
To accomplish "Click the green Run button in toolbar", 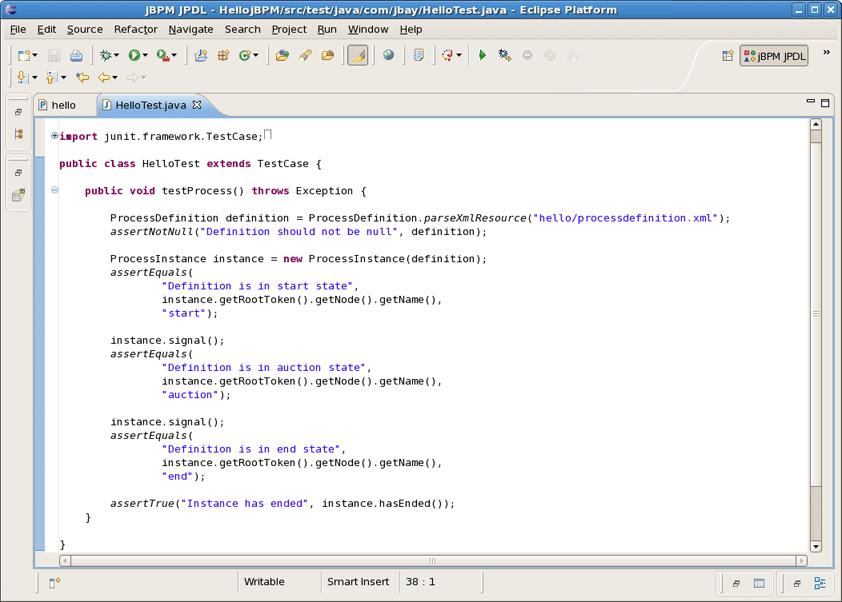I will click(x=134, y=56).
